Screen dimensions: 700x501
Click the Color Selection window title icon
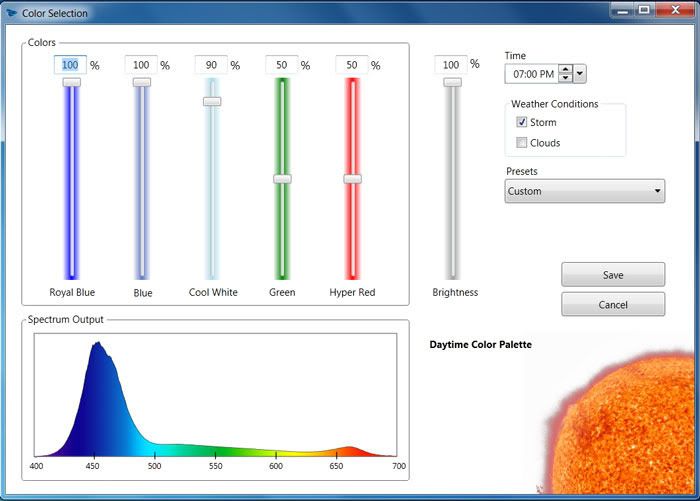[11, 13]
